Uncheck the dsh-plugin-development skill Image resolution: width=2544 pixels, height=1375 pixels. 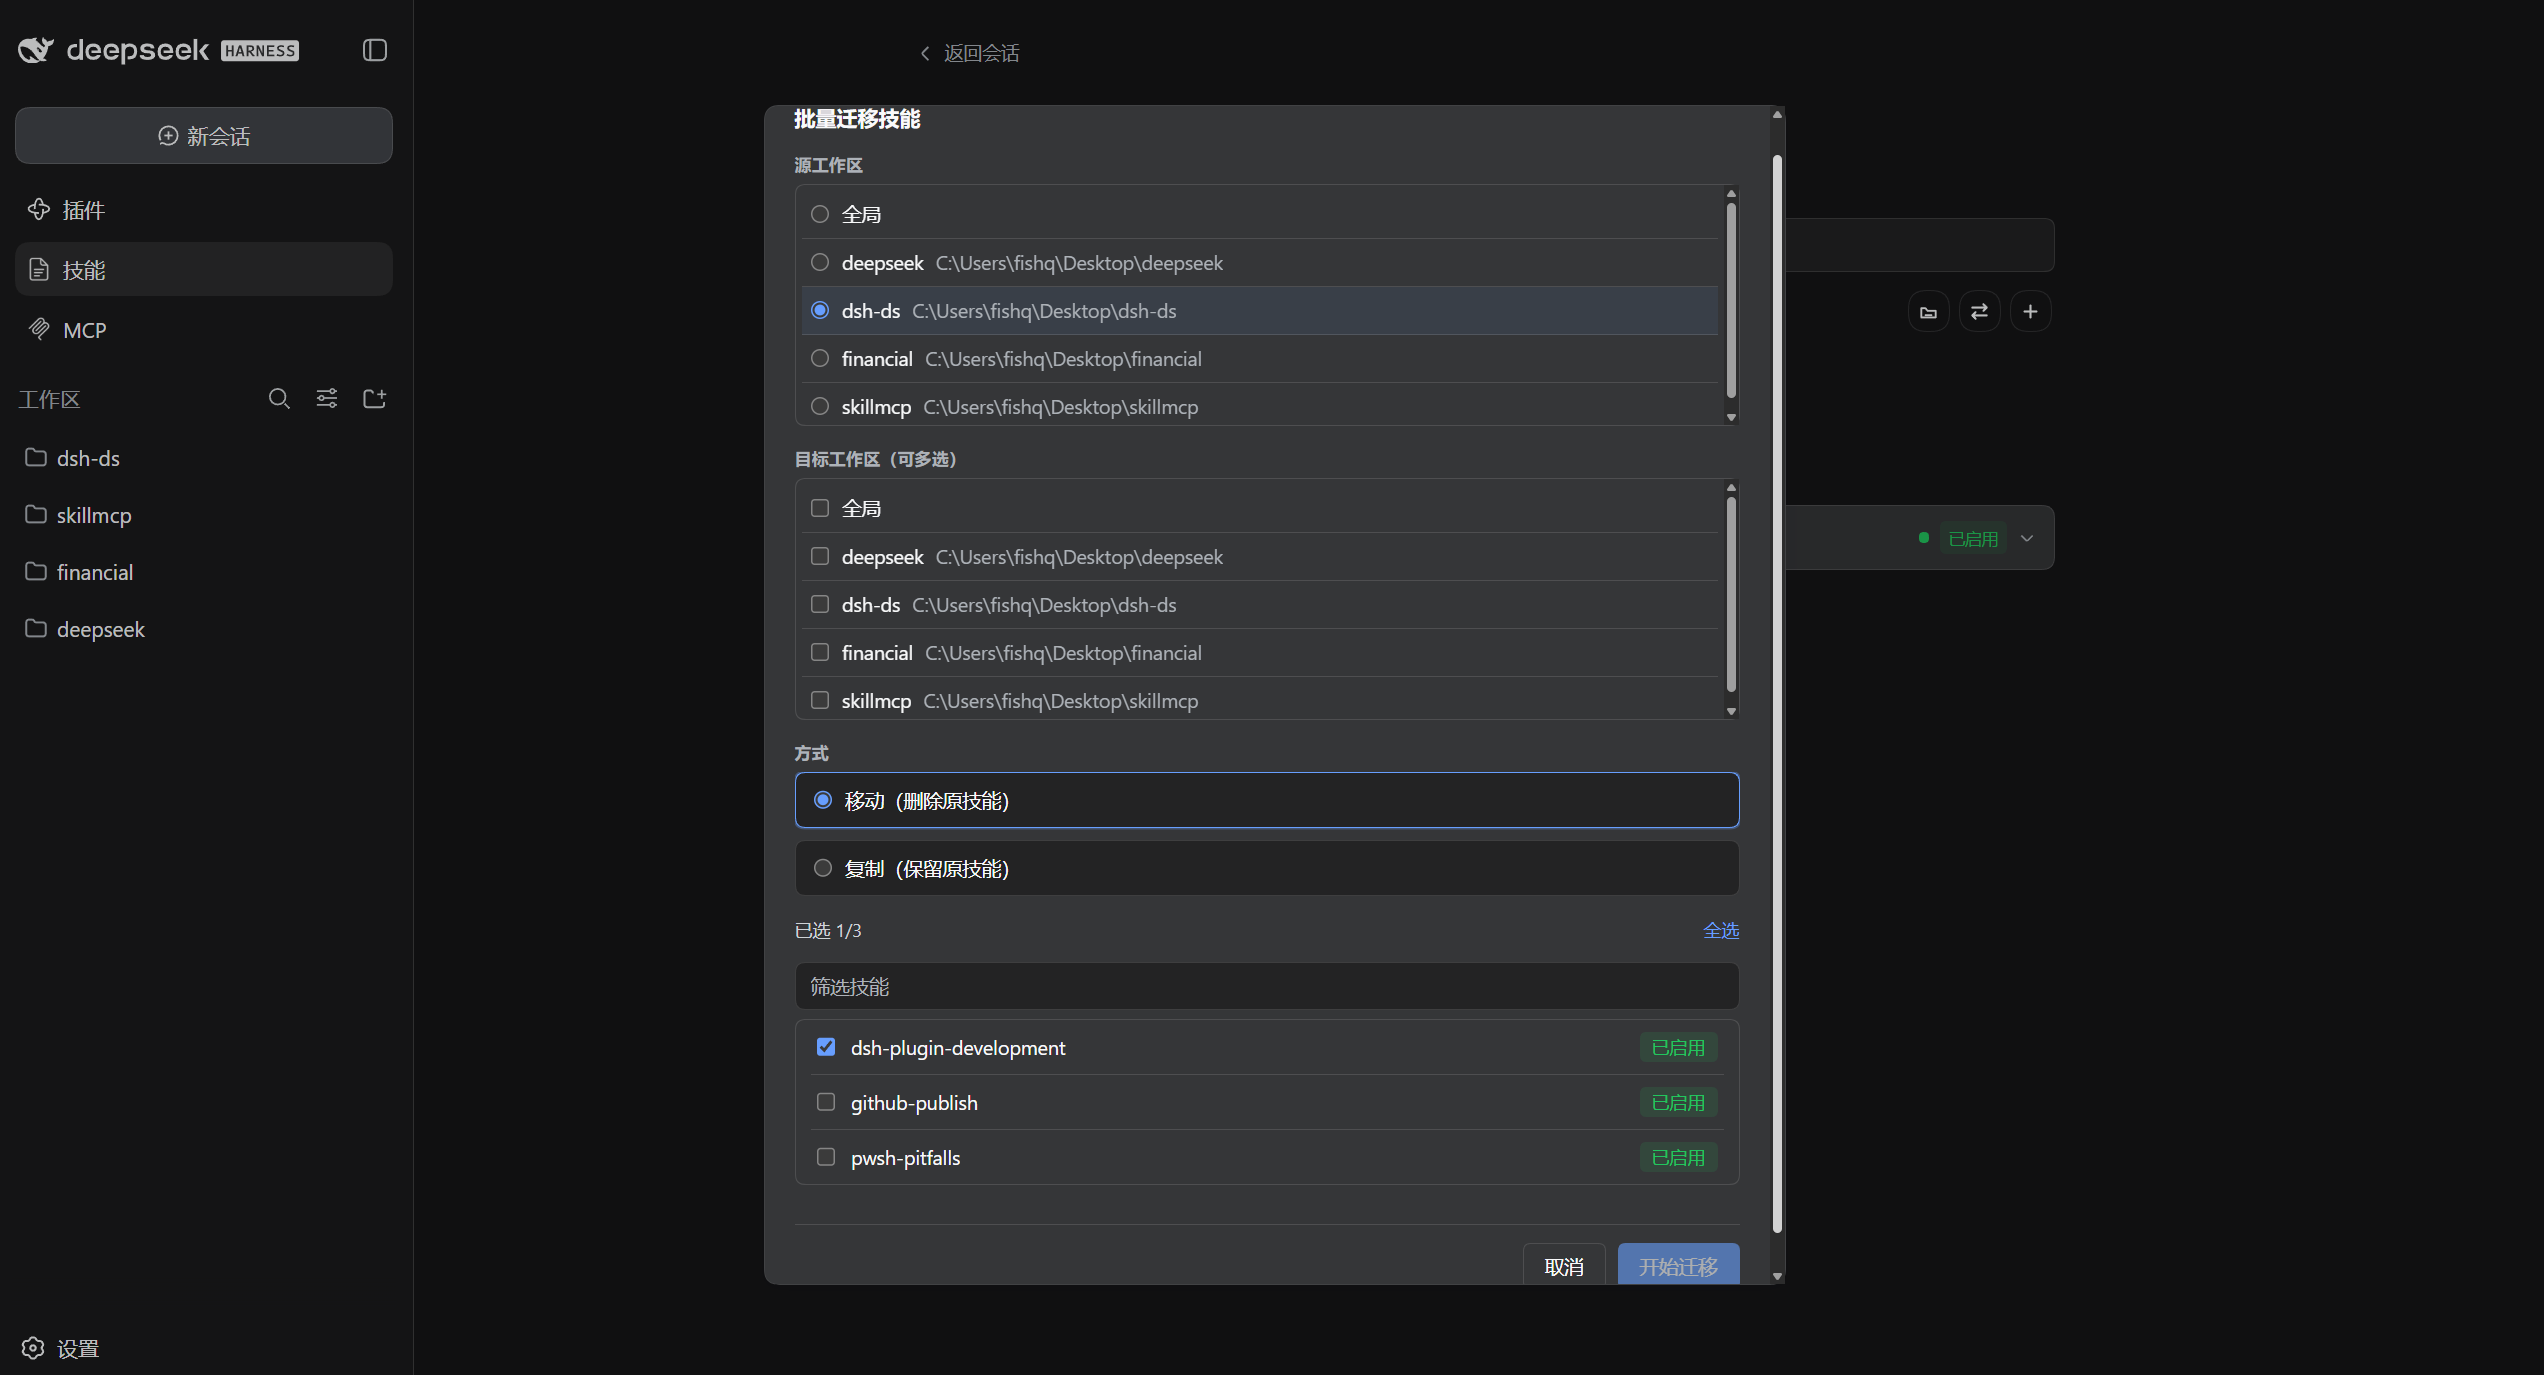[x=826, y=1047]
